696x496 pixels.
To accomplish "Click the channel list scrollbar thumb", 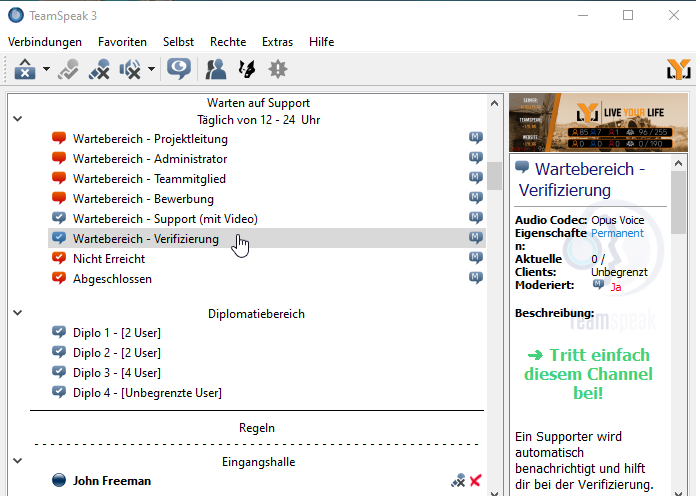I will [x=494, y=176].
